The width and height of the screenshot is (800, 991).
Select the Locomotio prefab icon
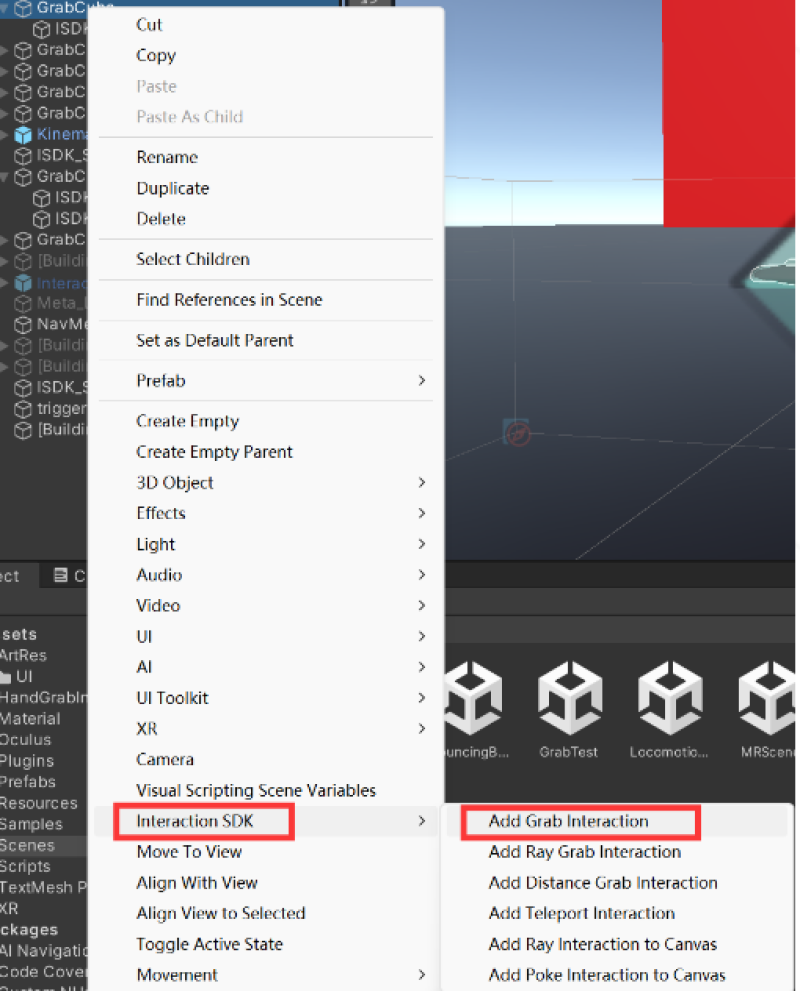pos(668,700)
